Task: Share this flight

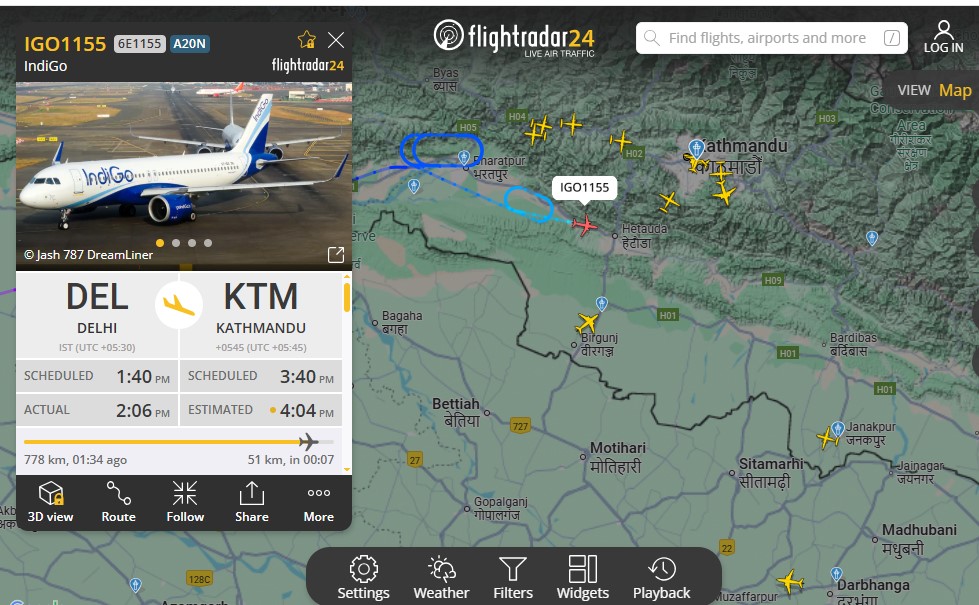Action: coord(252,502)
